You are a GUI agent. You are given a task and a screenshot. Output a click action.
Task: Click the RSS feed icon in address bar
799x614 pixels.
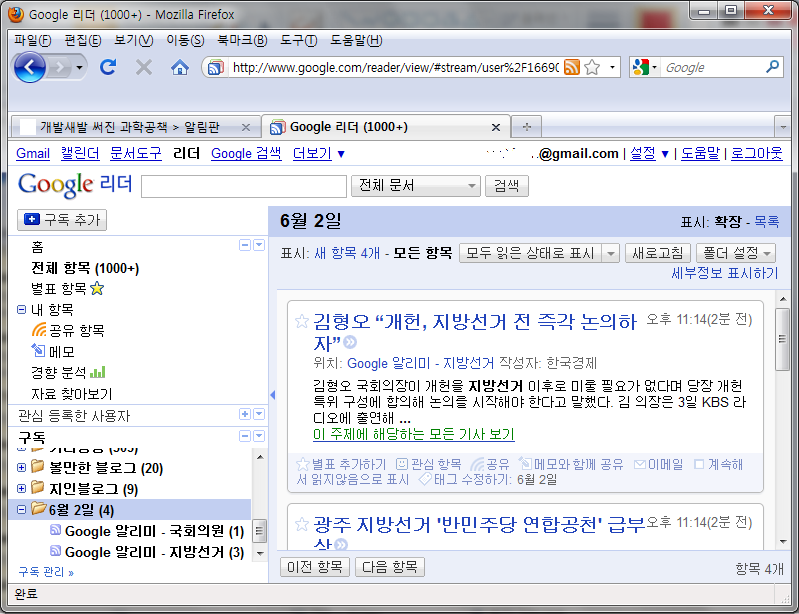(x=571, y=67)
